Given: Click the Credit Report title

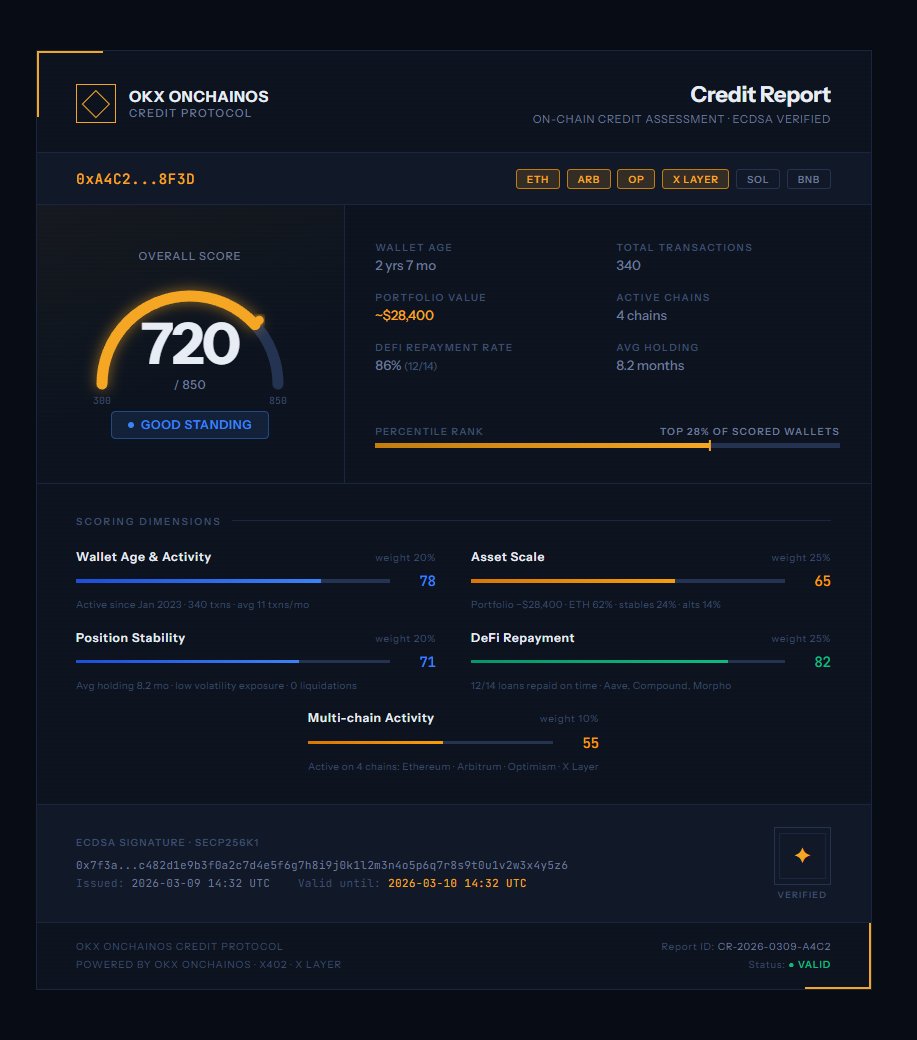Looking at the screenshot, I should tap(760, 95).
